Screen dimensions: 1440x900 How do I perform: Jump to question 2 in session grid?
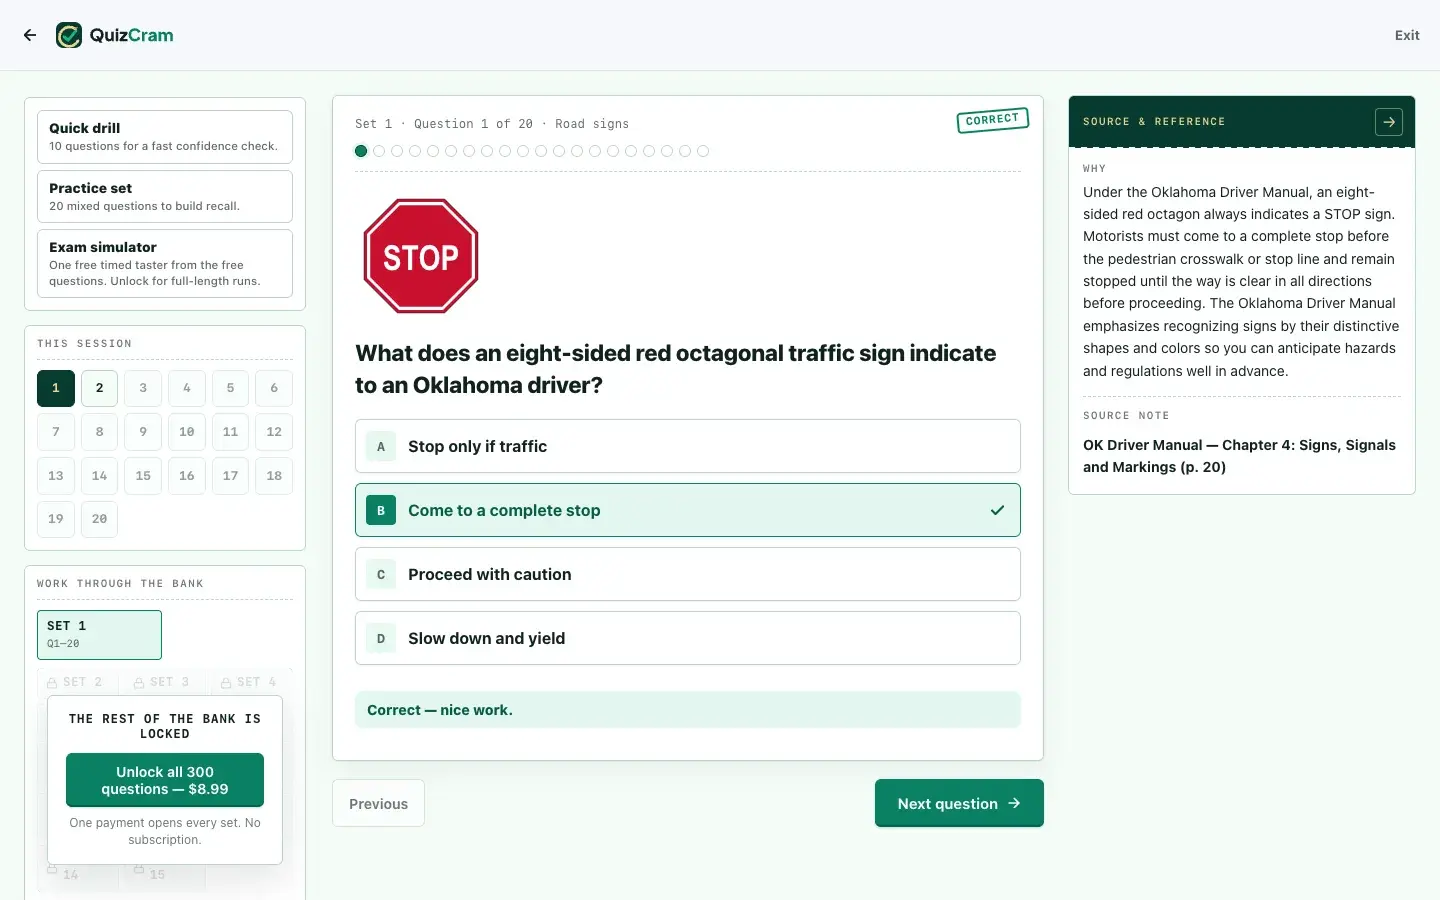point(99,388)
